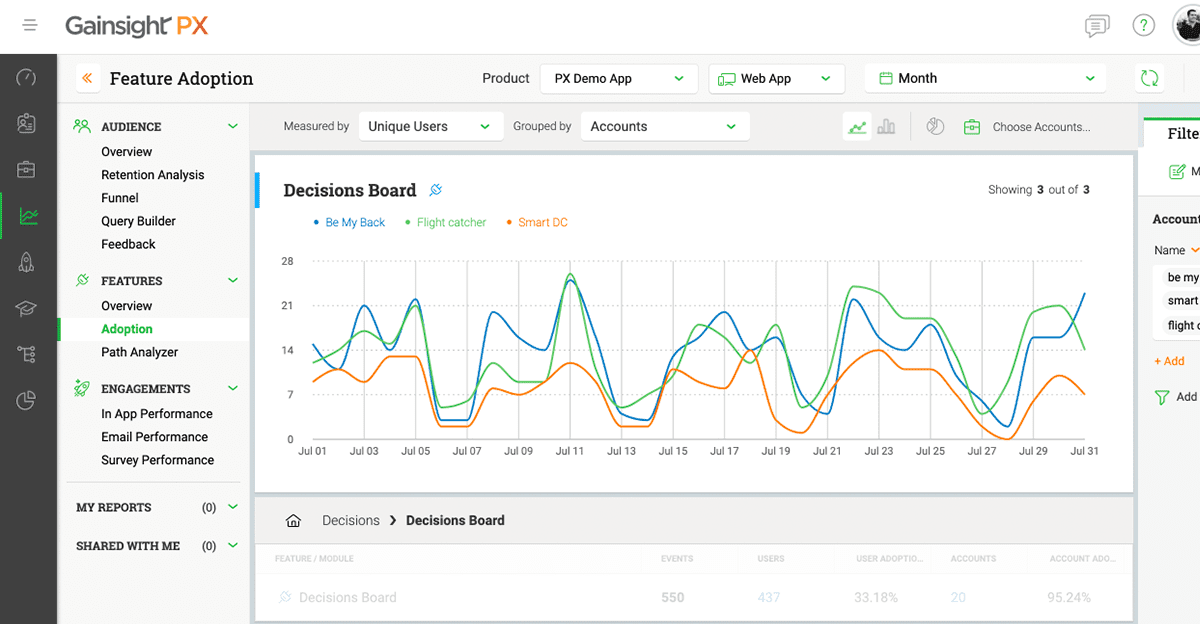Screen dimensions: 1200x624
Task: Click the Choose Accounts button
Action: pos(1040,127)
